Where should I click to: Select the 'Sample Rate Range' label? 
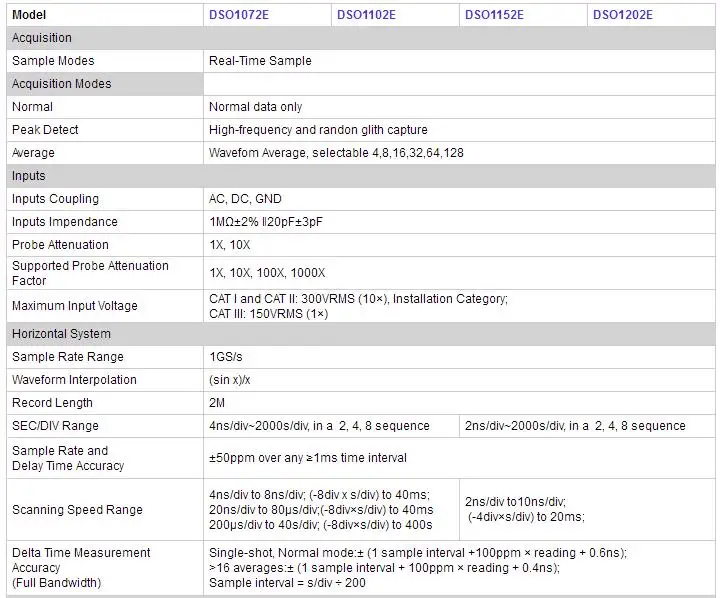click(x=68, y=356)
